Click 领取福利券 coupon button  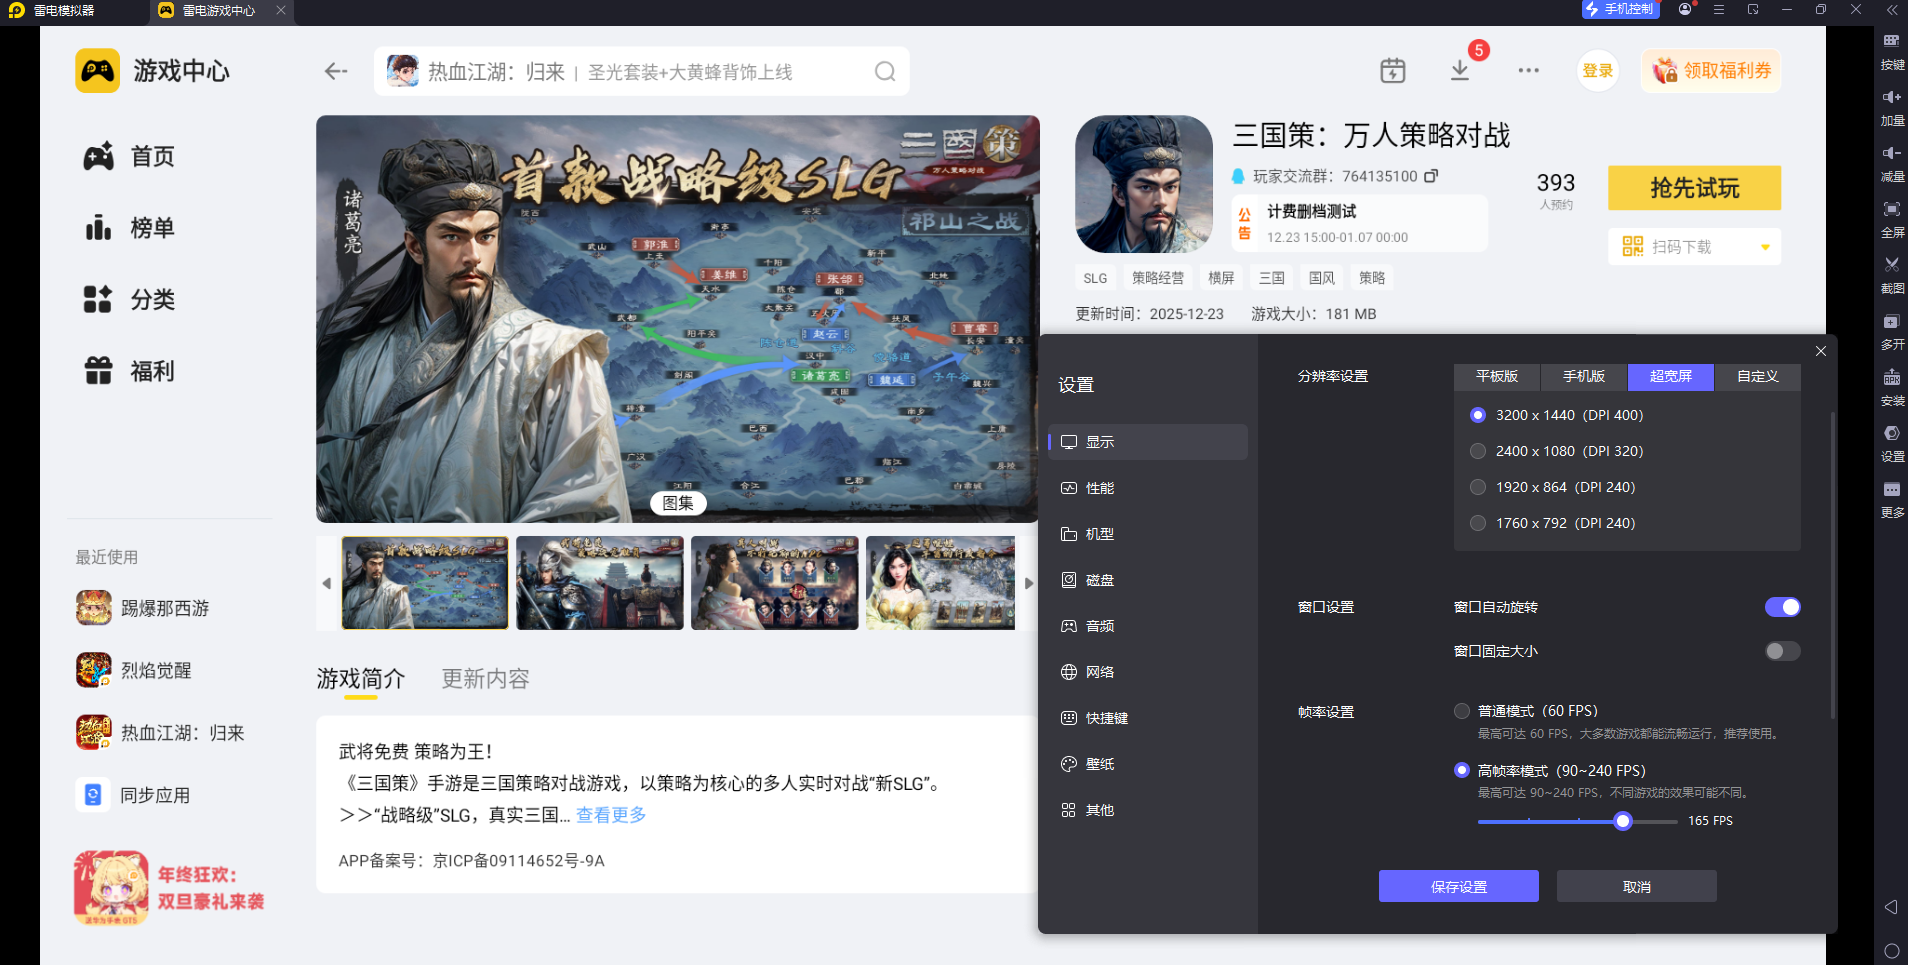pos(1711,71)
